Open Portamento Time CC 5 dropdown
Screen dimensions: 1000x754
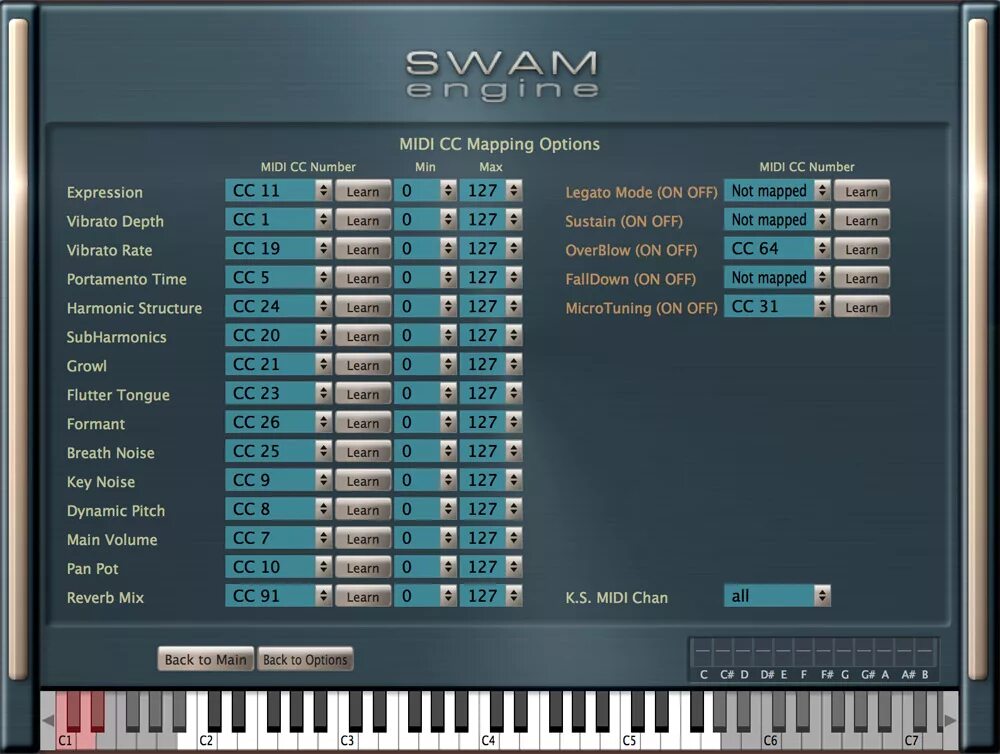click(278, 277)
